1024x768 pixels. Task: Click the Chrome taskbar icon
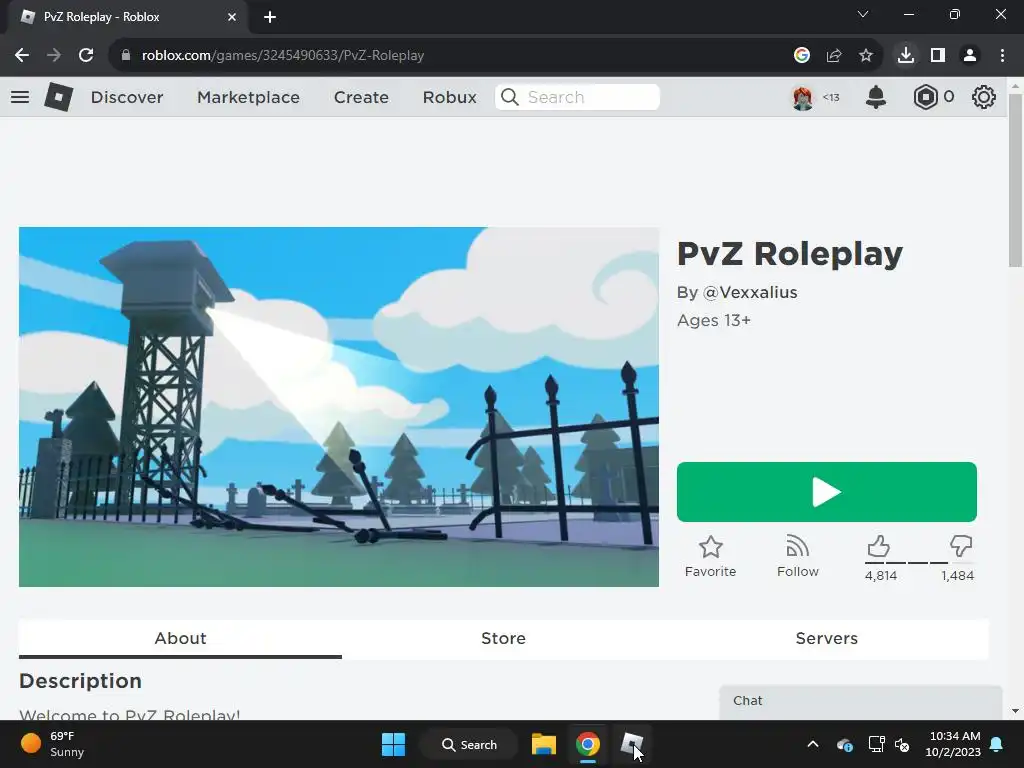tap(588, 744)
